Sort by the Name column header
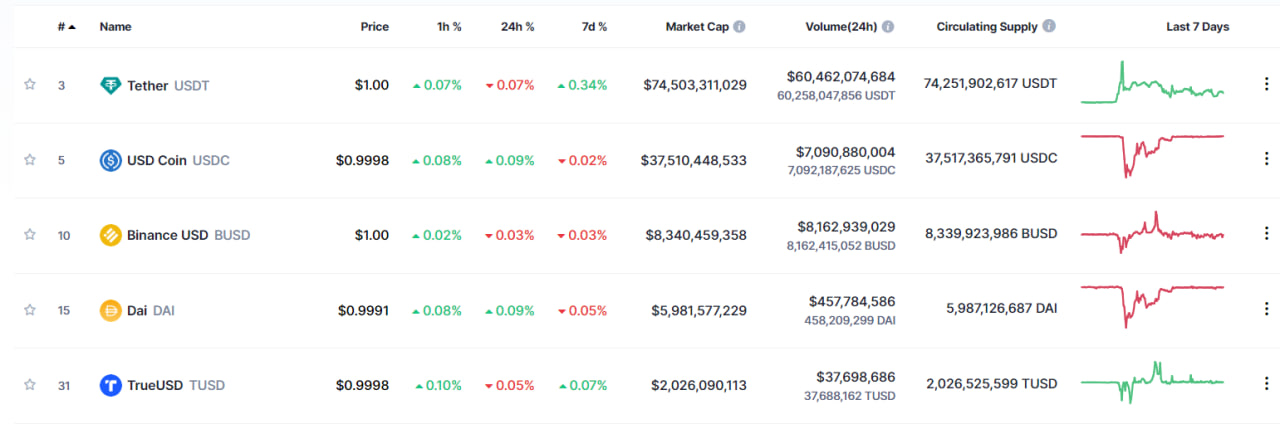1280x429 pixels. click(115, 27)
